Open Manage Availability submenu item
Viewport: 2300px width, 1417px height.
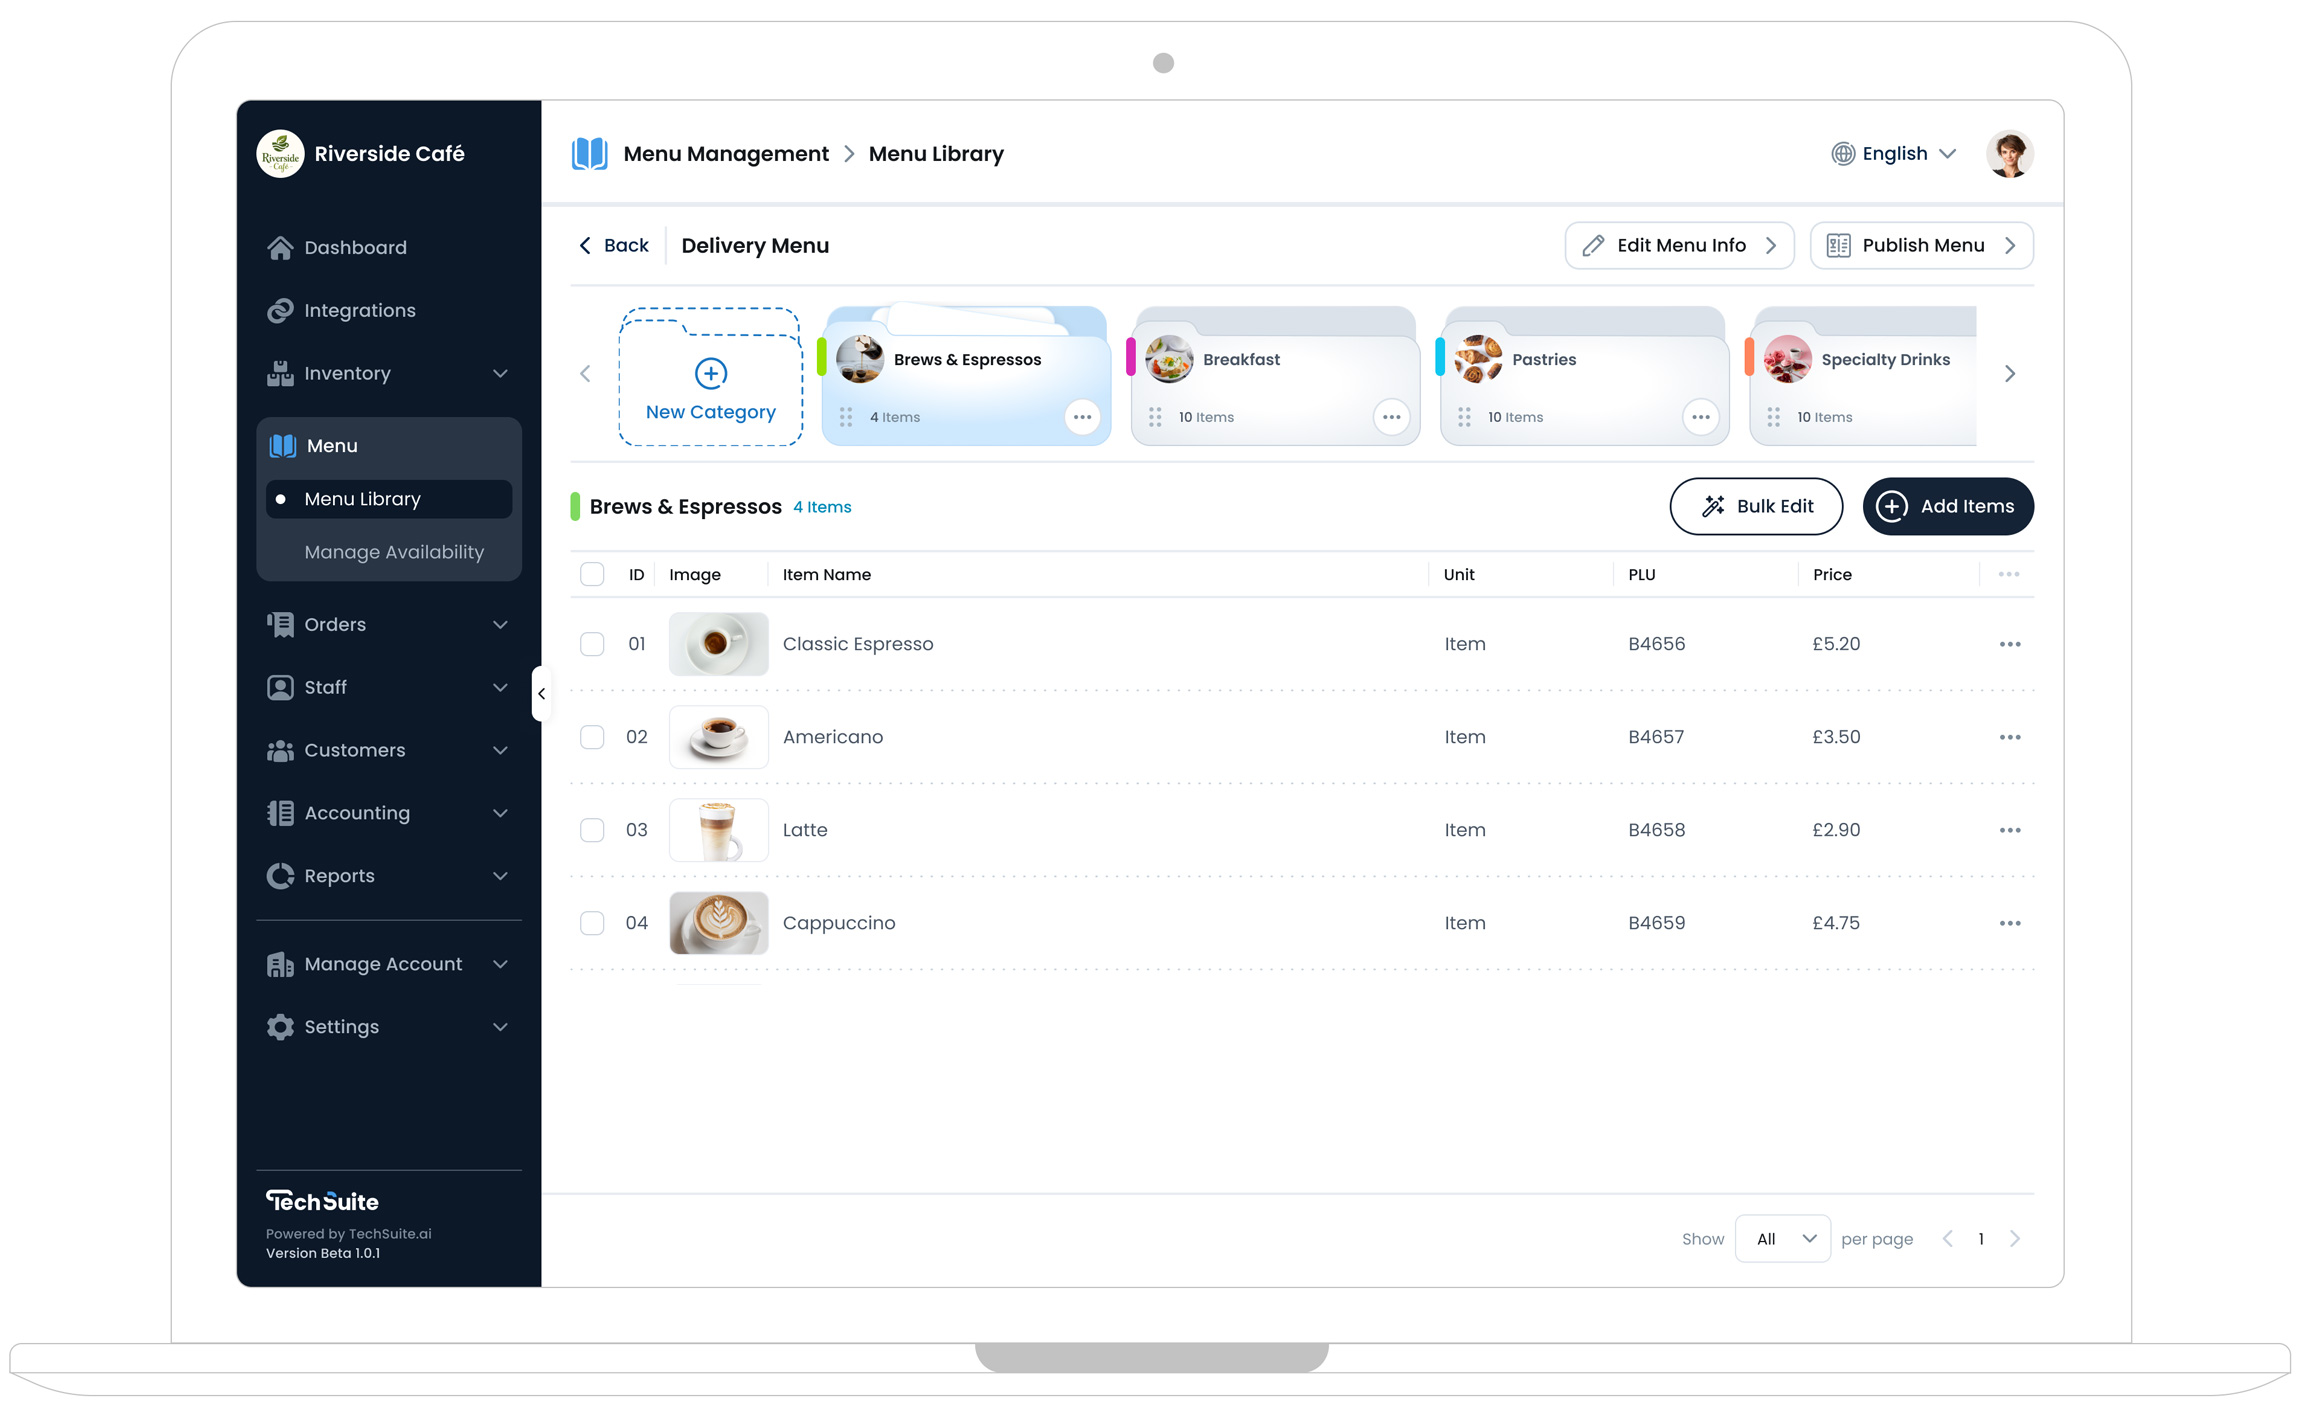[394, 552]
